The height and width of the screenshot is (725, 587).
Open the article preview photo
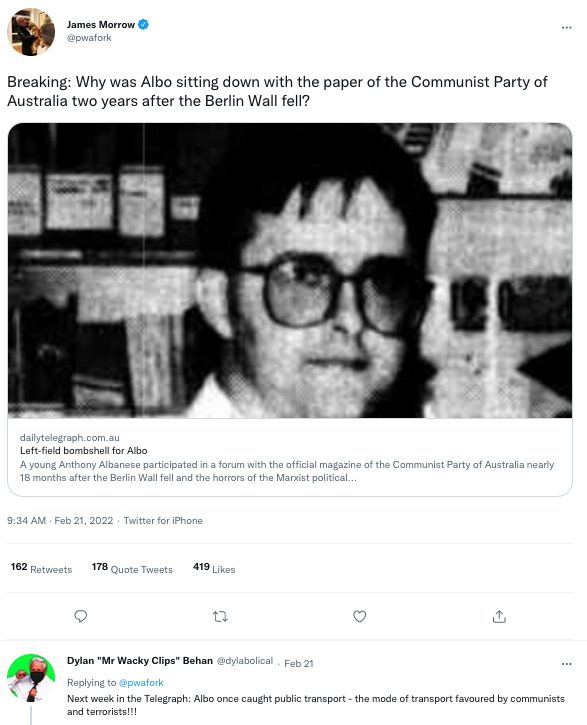(x=290, y=270)
